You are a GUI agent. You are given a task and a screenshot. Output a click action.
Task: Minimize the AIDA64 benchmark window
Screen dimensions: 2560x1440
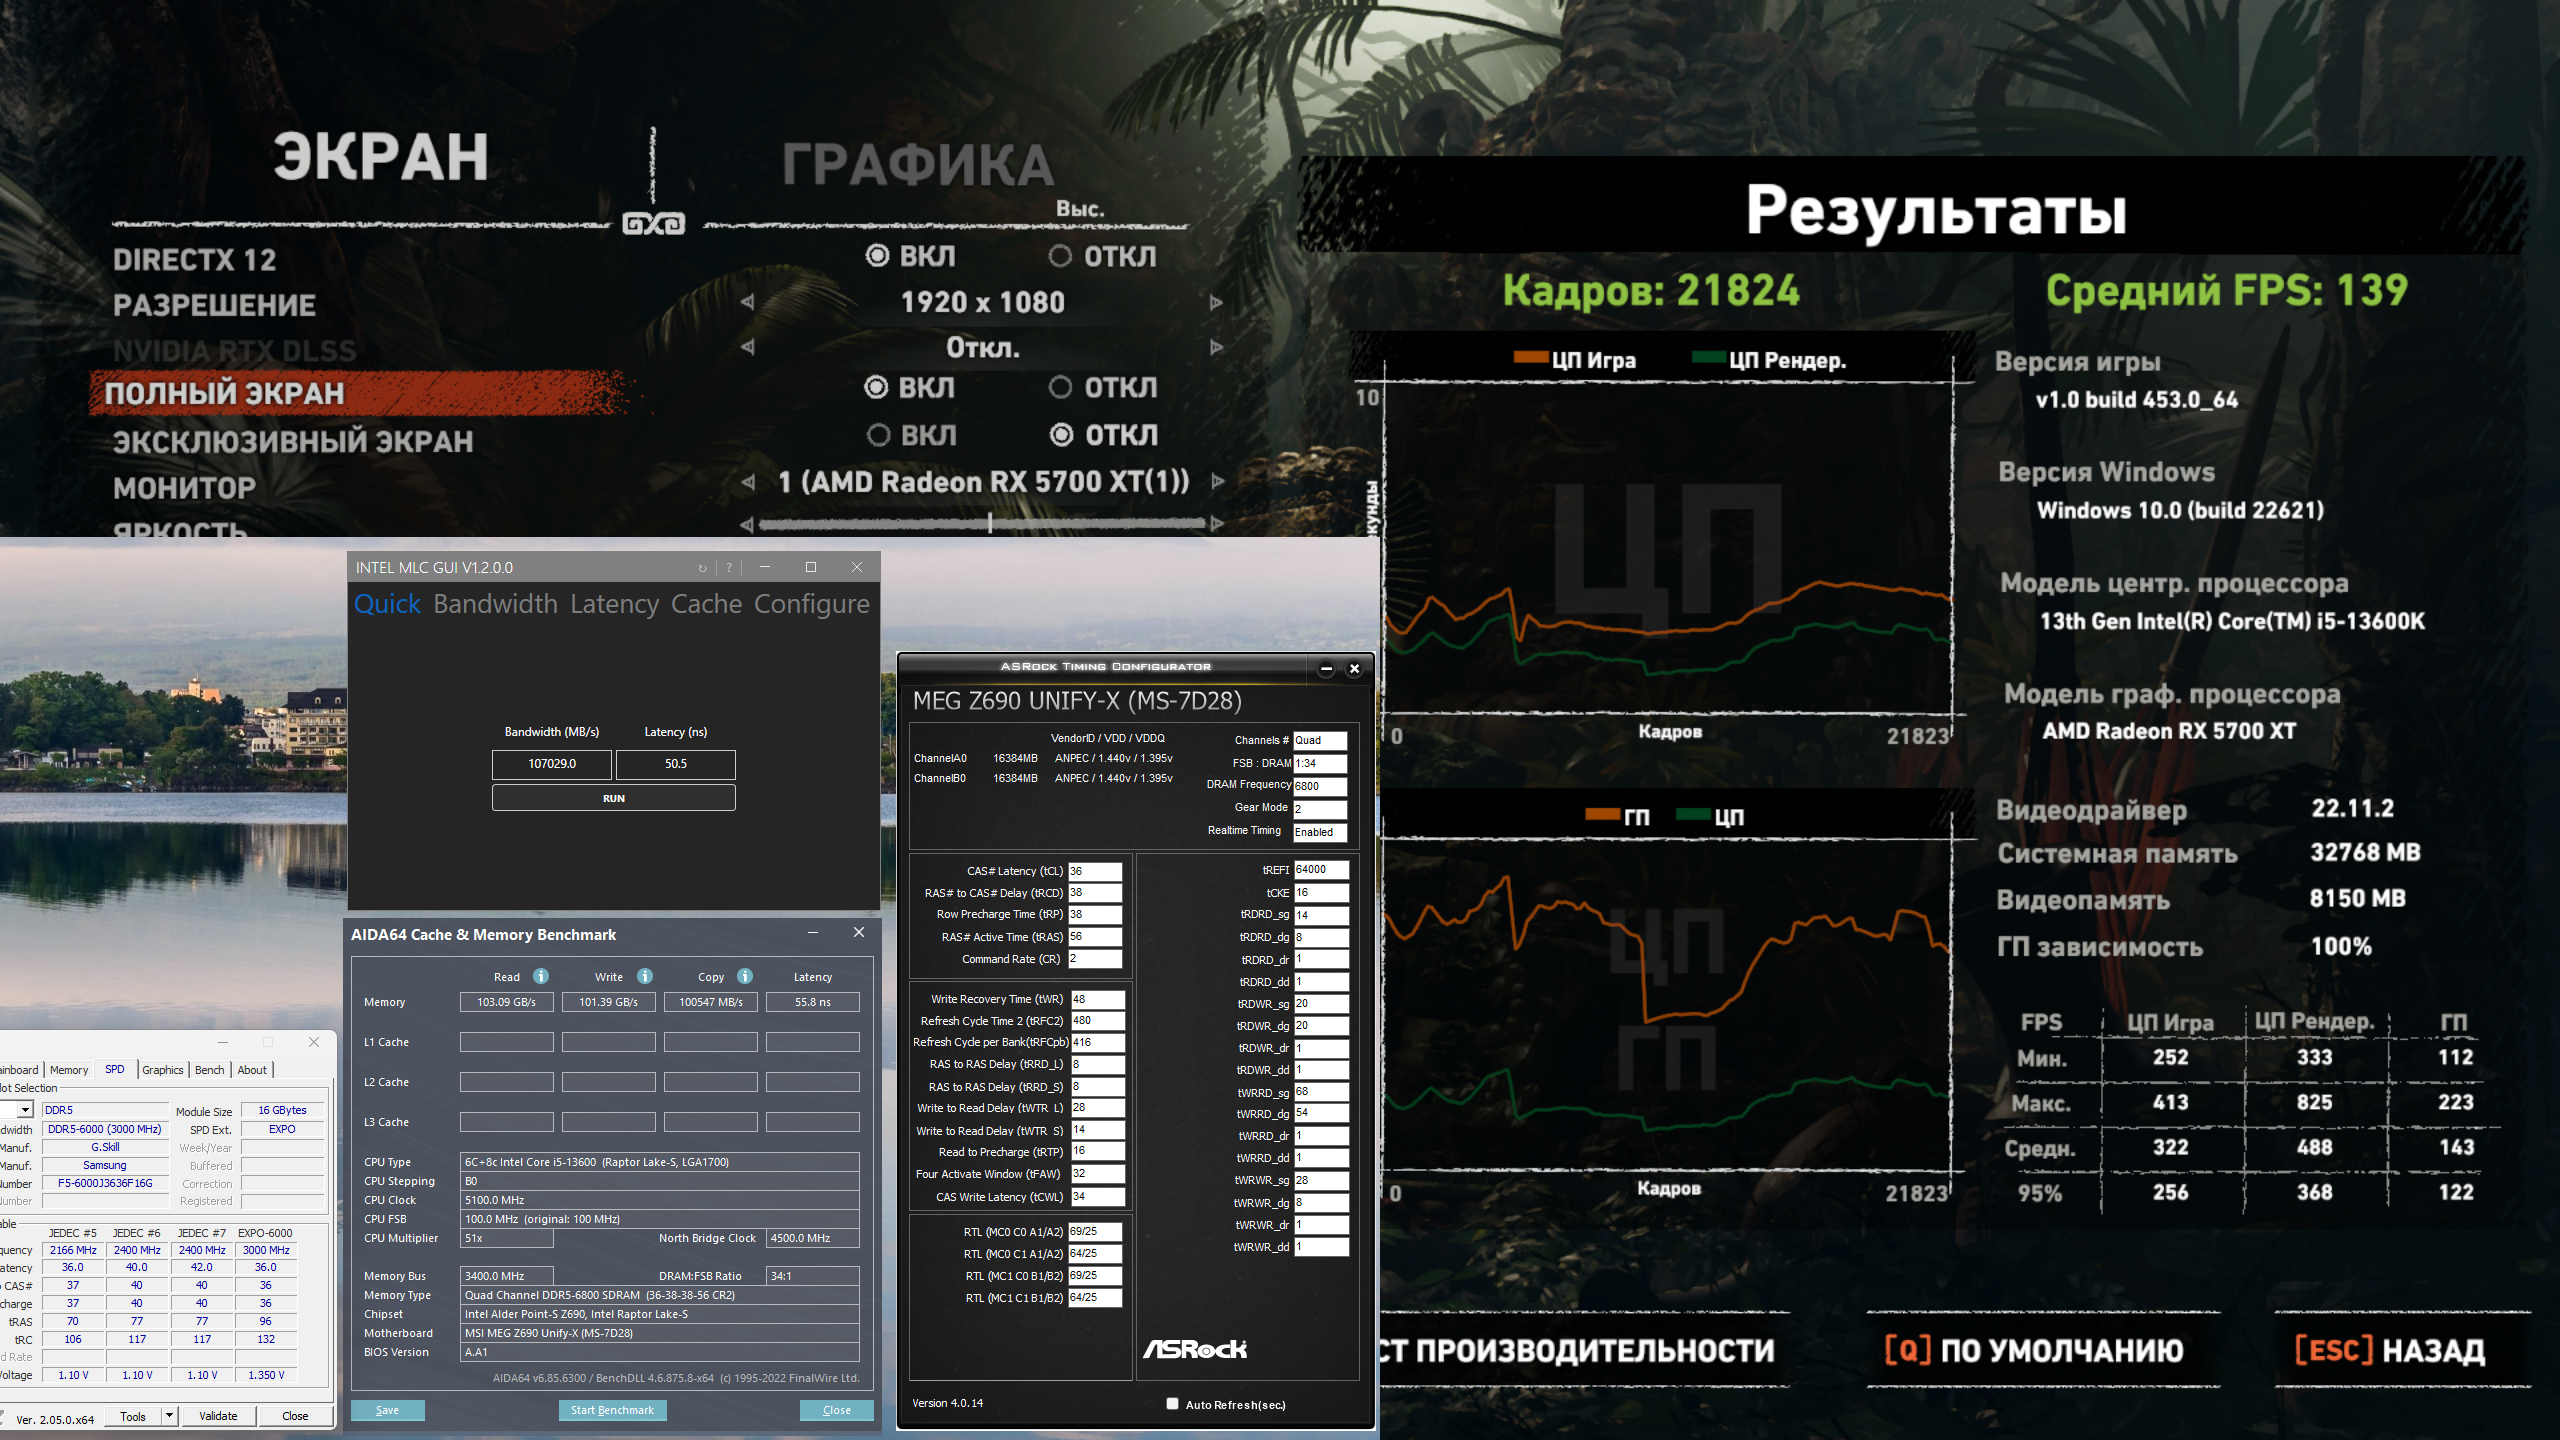(x=813, y=932)
